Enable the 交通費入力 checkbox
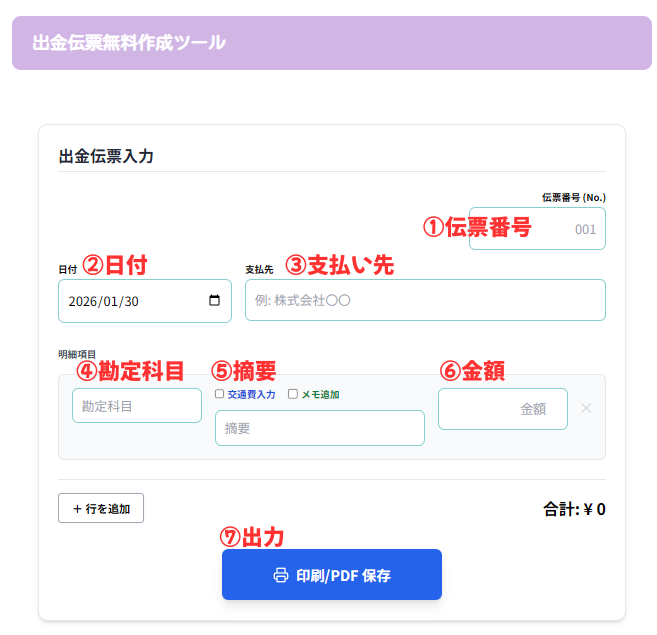Viewport: 657px width, 635px height. (220, 394)
